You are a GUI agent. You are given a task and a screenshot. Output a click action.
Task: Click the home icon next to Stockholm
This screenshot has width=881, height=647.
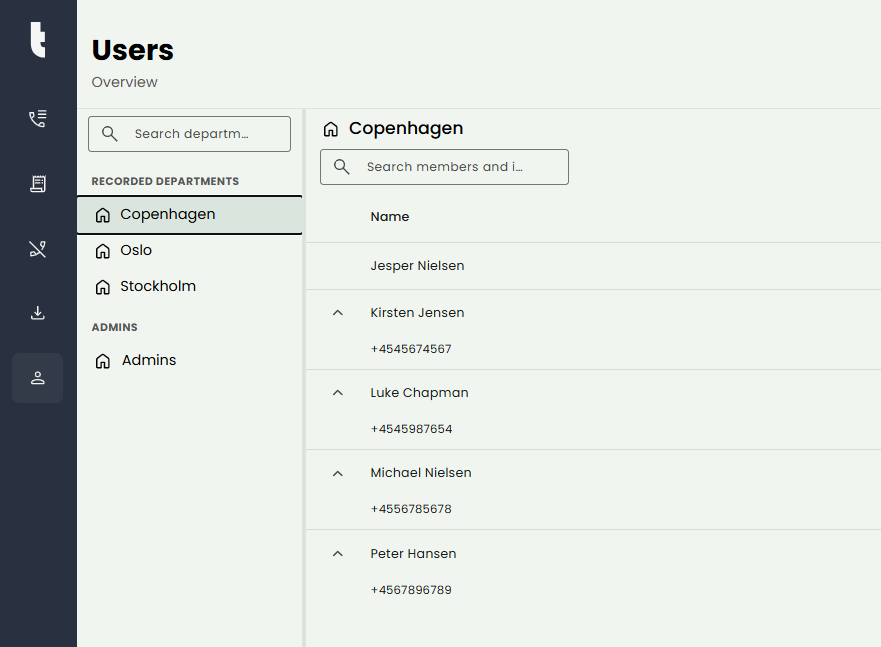(x=102, y=287)
